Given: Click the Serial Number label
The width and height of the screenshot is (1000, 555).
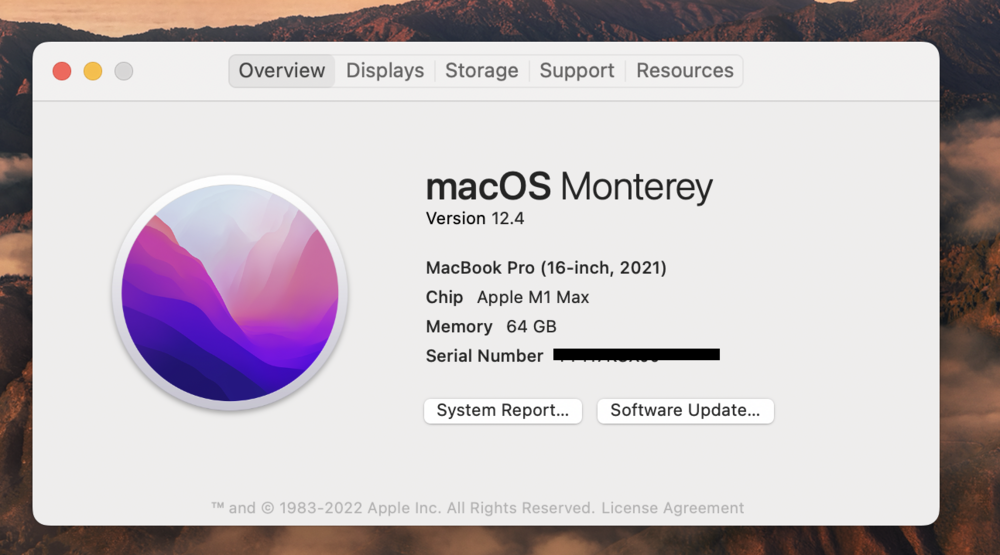Looking at the screenshot, I should [x=484, y=356].
